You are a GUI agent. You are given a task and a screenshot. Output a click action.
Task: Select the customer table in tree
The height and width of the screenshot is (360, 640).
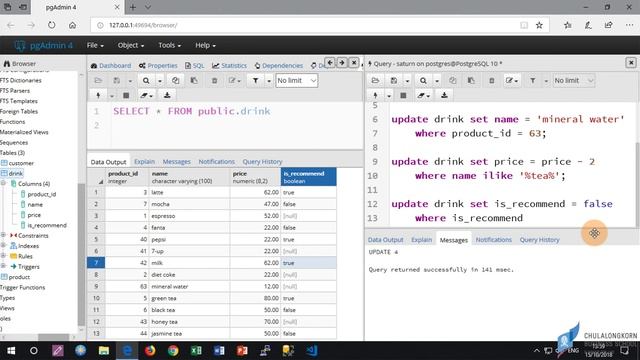(x=21, y=163)
